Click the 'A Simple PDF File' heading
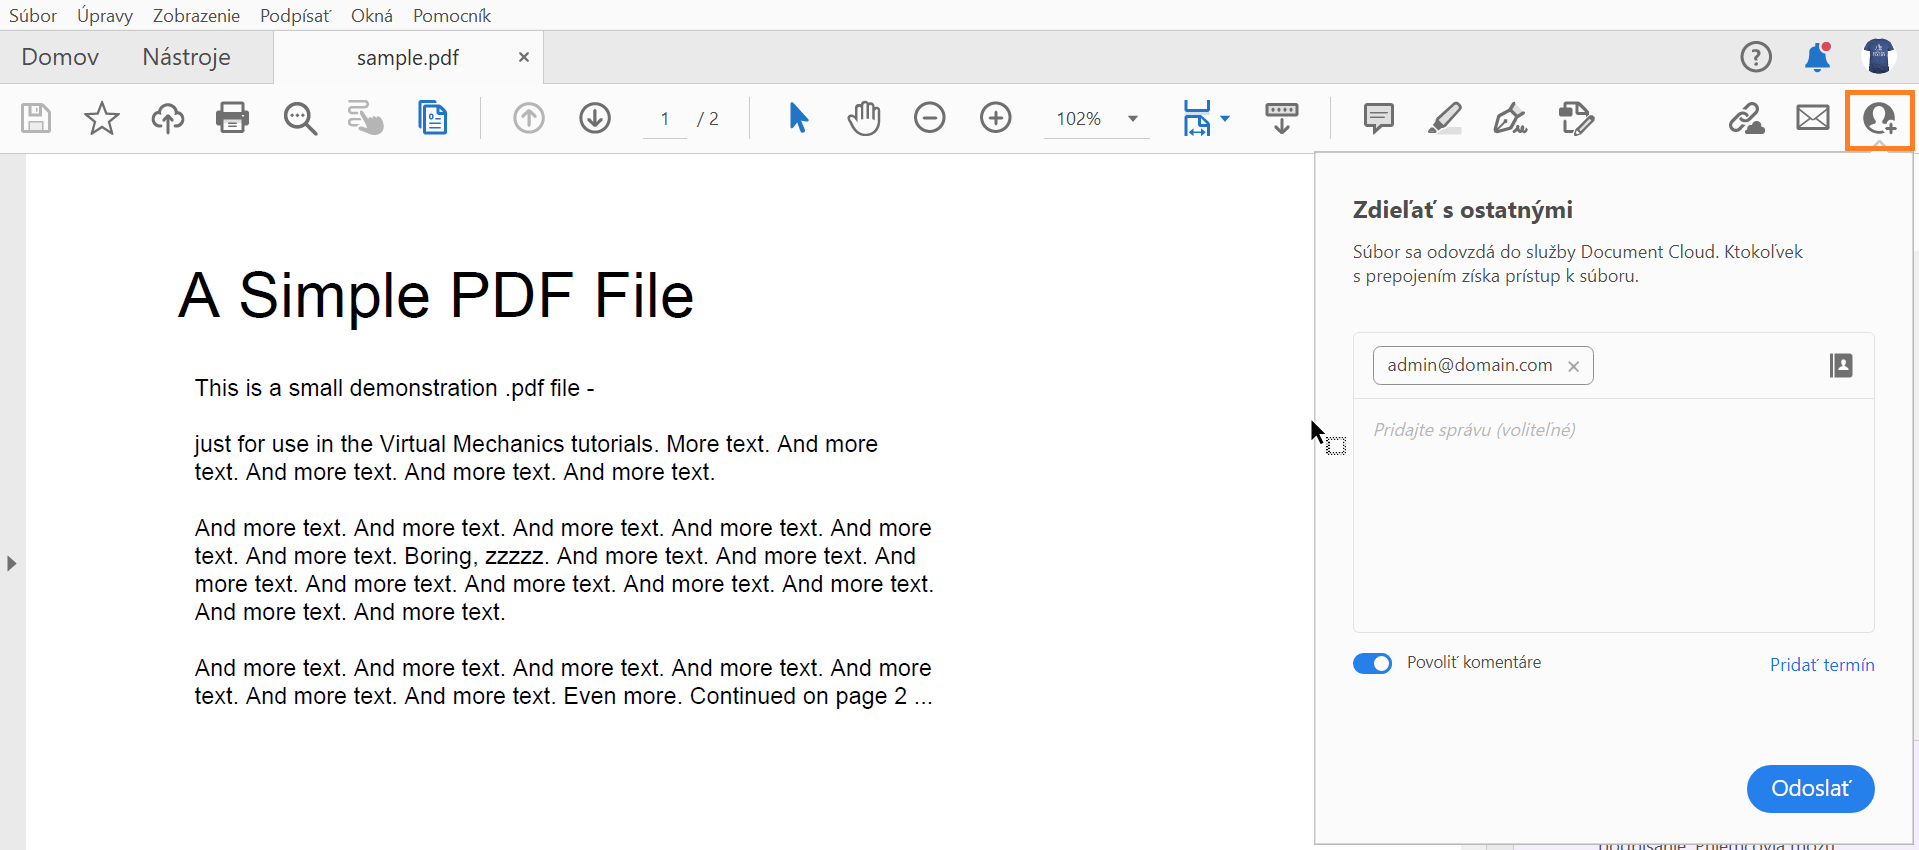Viewport: 1919px width, 850px height. click(436, 296)
